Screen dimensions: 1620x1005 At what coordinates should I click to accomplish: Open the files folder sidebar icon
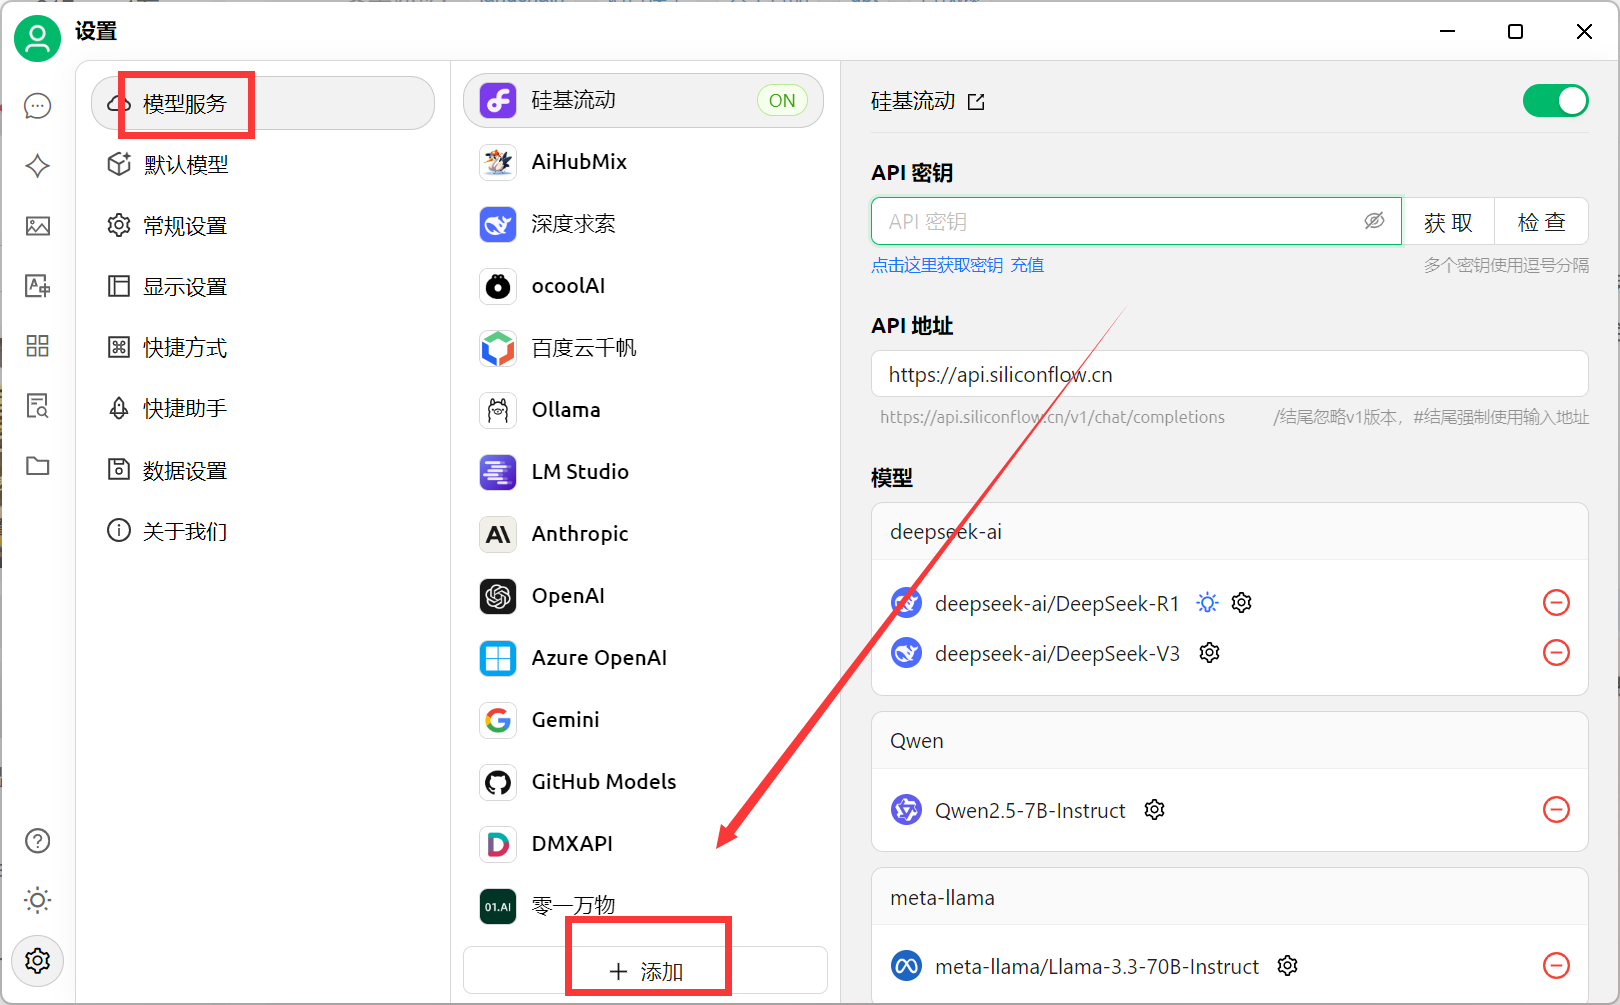38,466
